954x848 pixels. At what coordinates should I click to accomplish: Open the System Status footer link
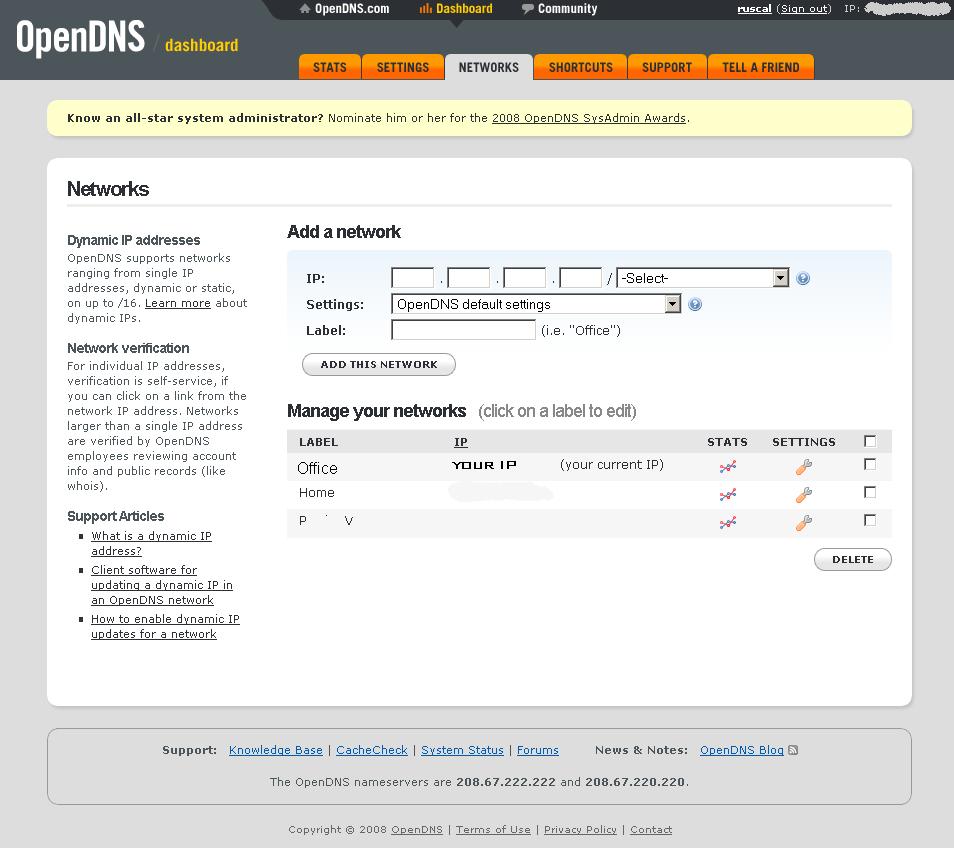(x=462, y=750)
